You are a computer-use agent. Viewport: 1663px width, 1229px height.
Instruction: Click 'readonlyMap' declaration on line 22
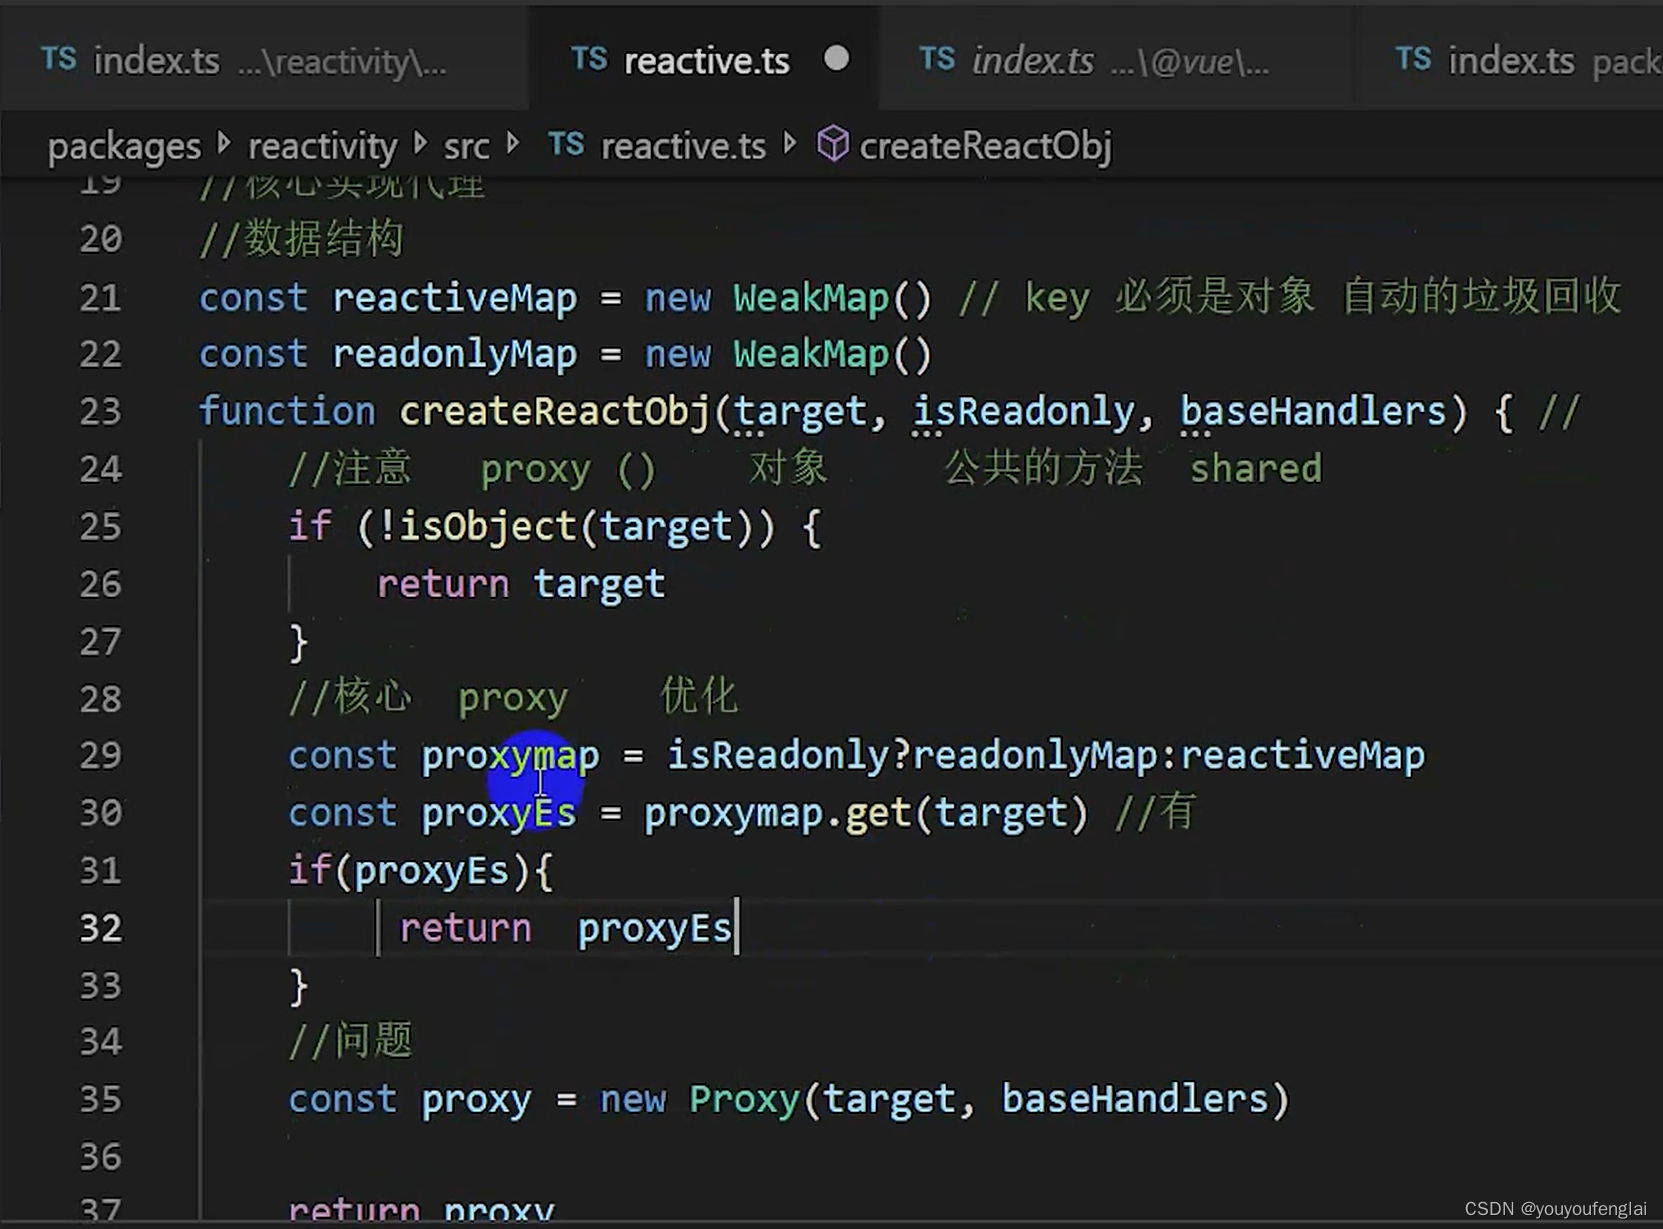pyautogui.click(x=454, y=355)
